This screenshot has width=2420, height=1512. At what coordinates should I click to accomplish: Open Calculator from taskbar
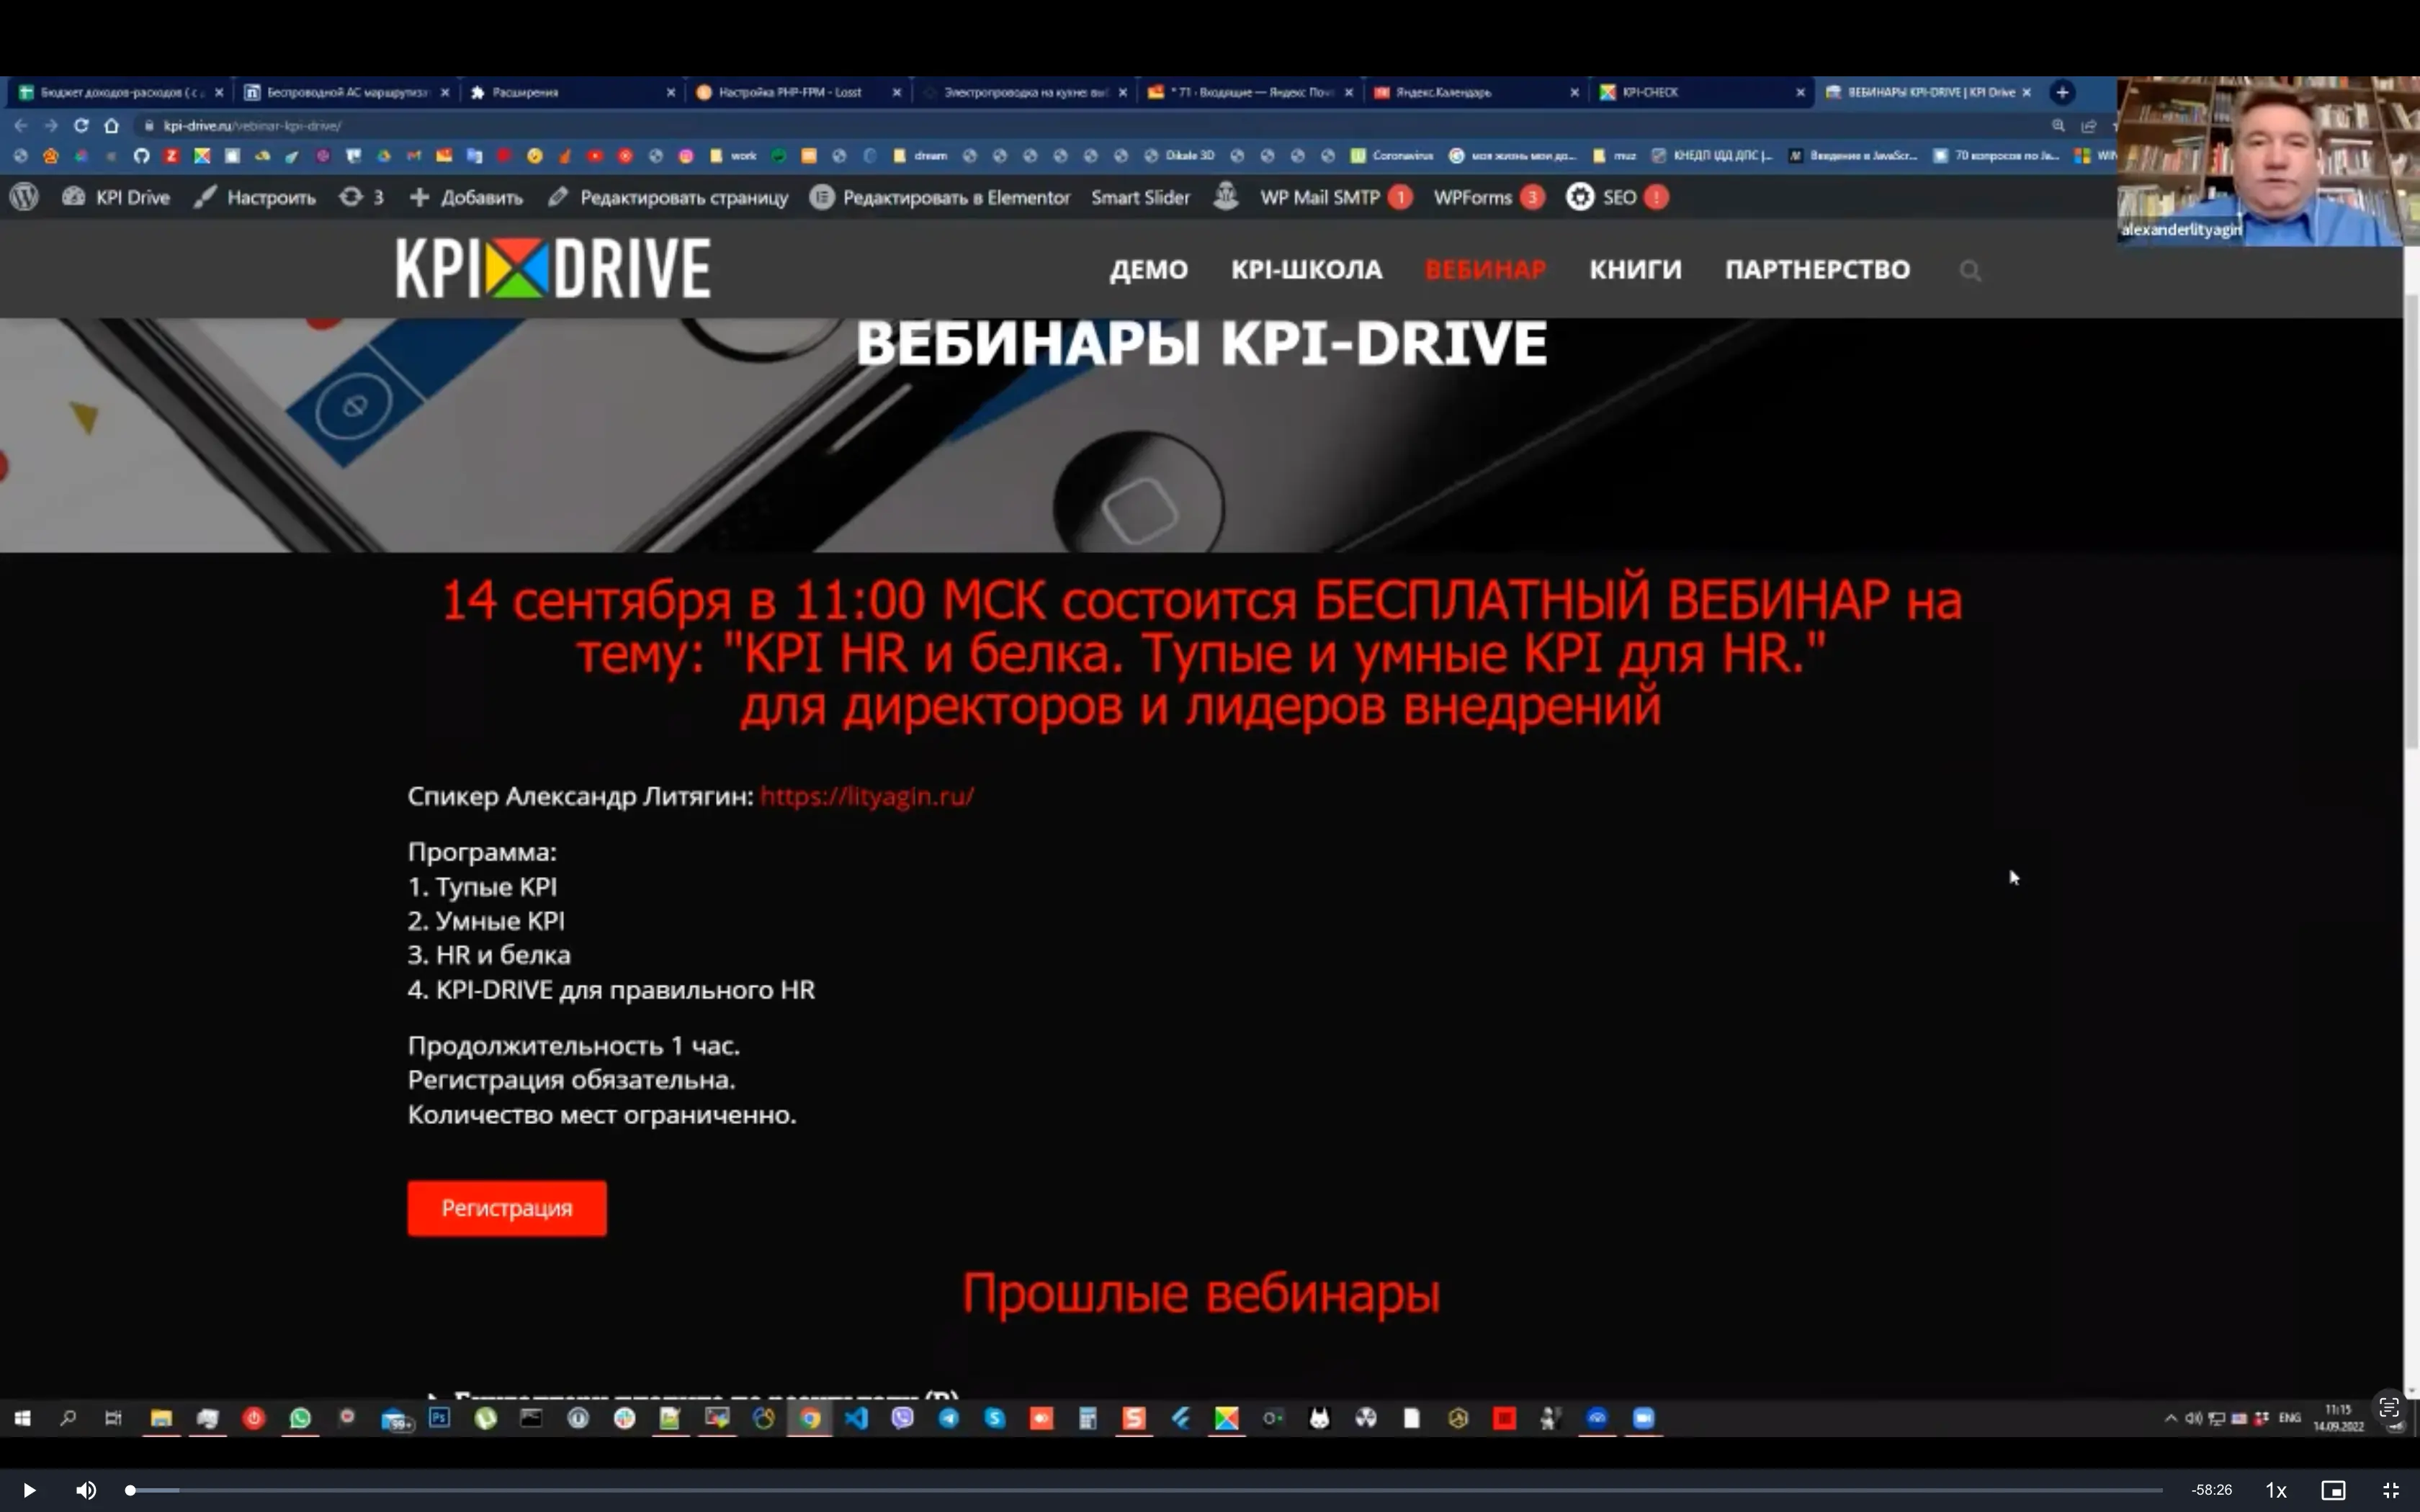[x=1087, y=1418]
